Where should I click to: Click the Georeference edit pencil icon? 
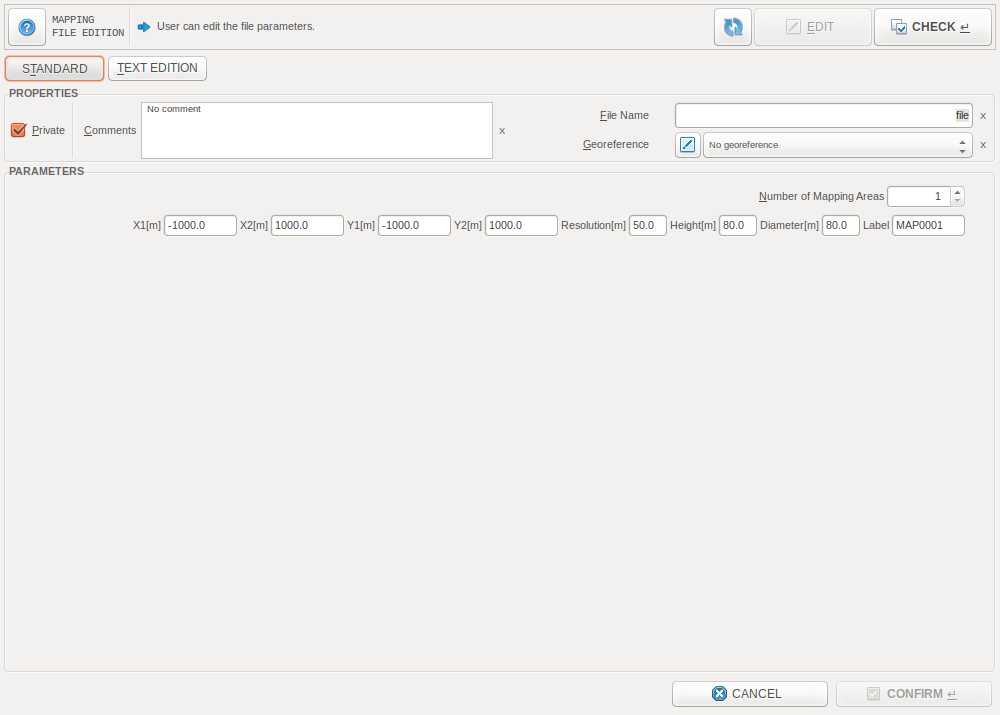688,145
